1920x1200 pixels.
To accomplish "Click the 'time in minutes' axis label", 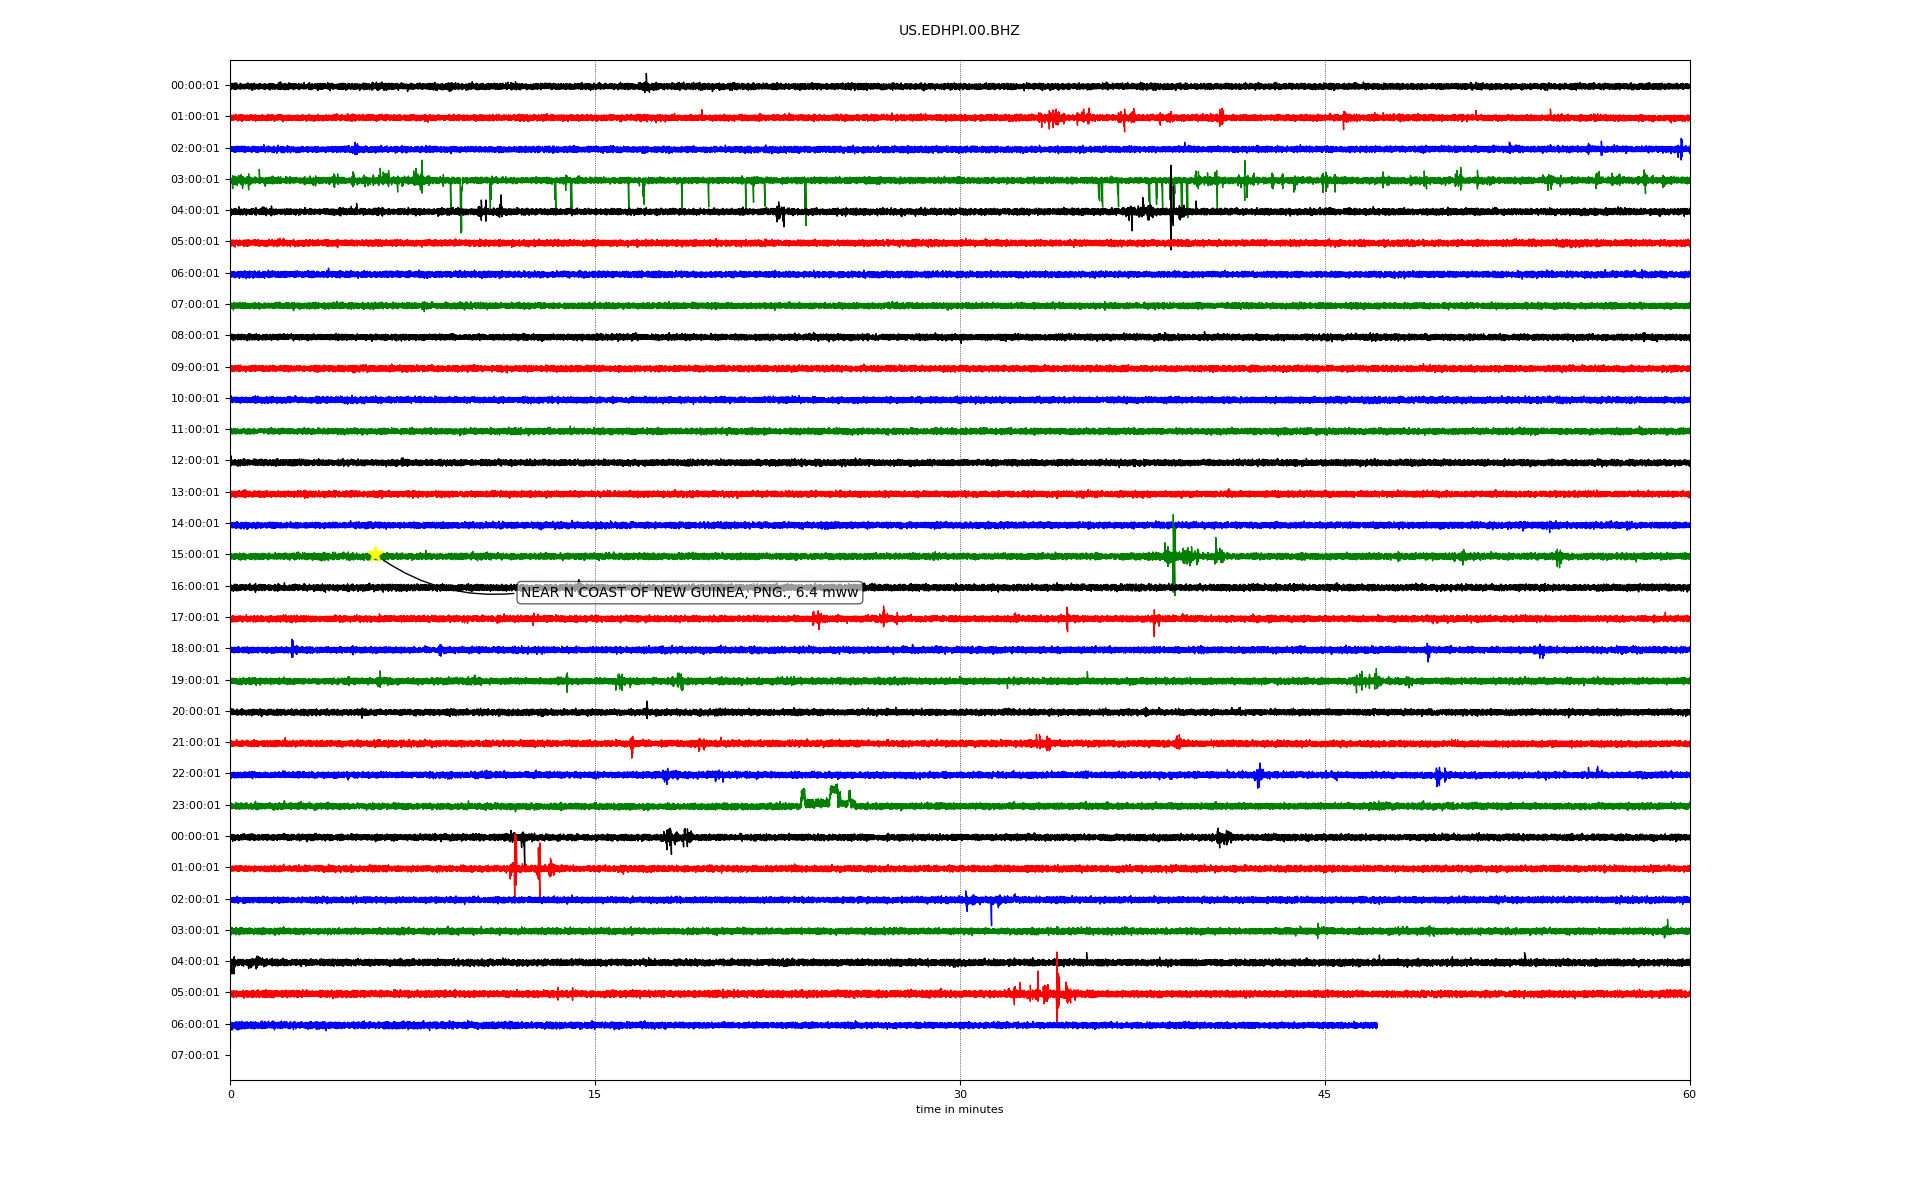I will tap(959, 1109).
